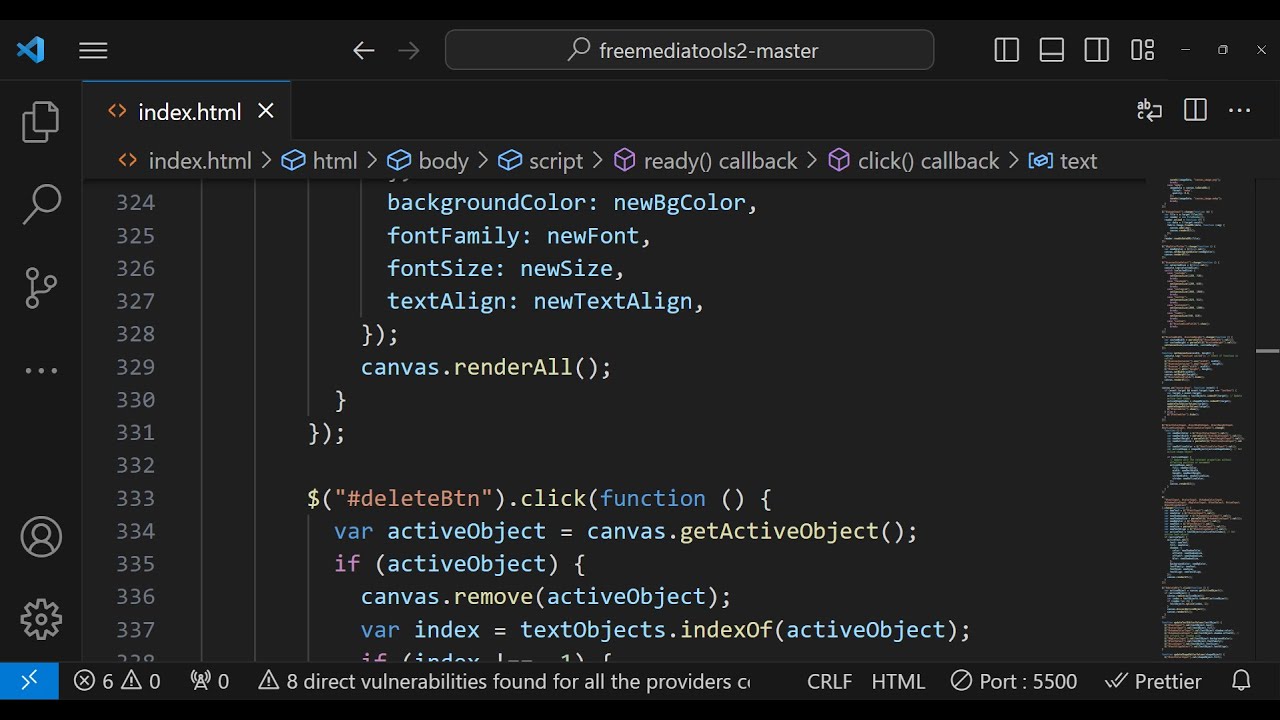Toggle the Secondary Side Bar layout
Image resolution: width=1280 pixels, height=720 pixels.
[x=1097, y=50]
